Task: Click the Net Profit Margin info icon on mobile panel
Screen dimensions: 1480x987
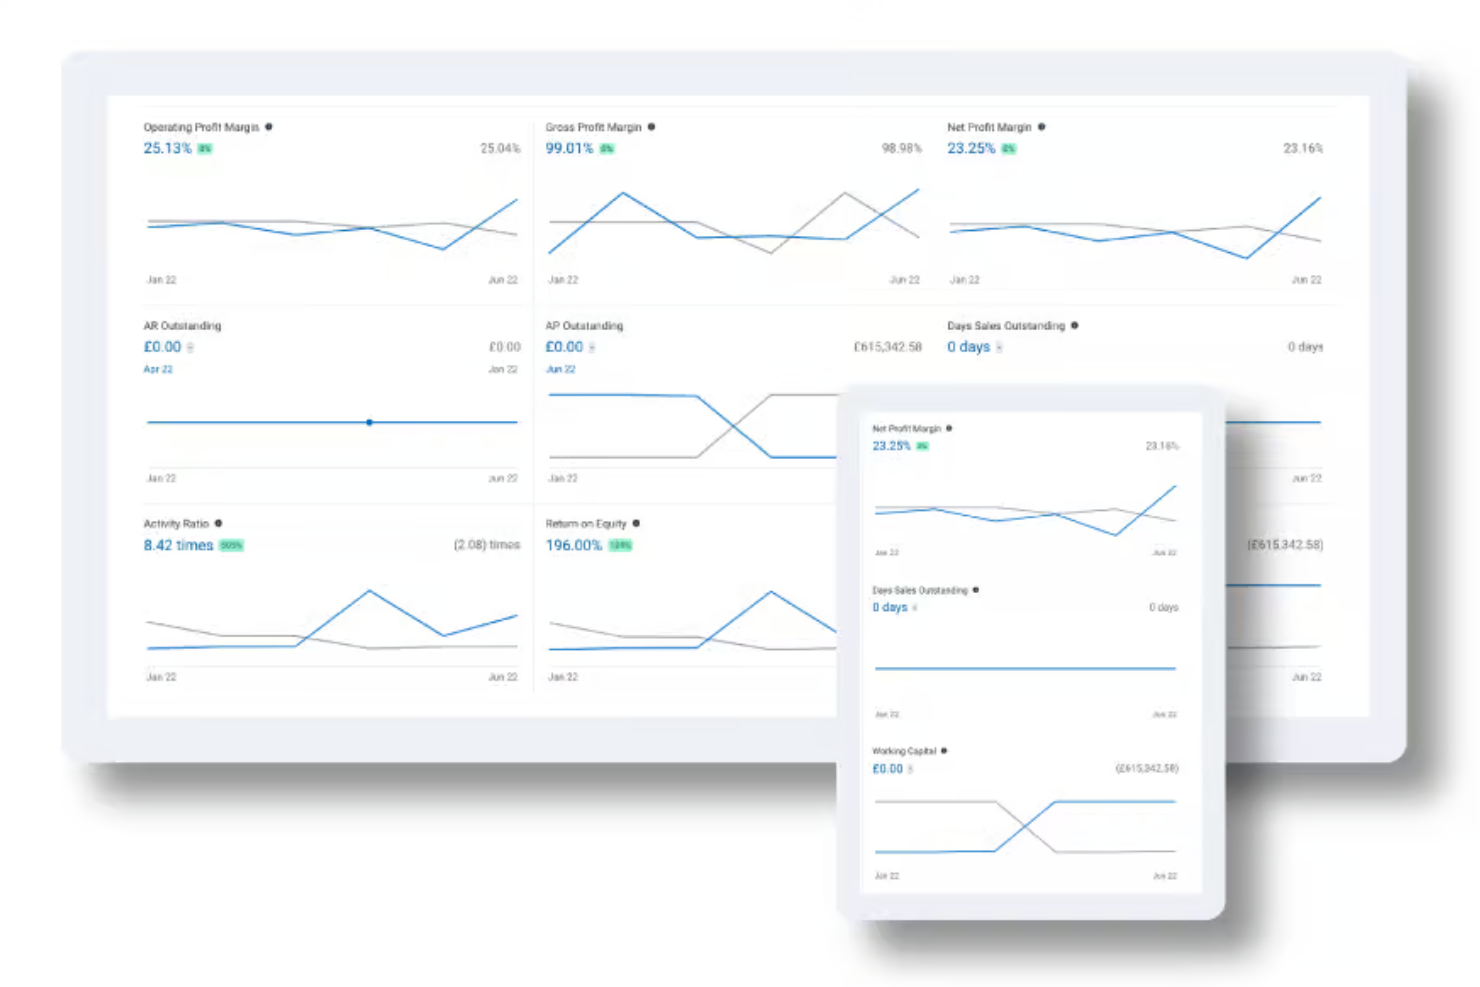Action: (x=948, y=428)
